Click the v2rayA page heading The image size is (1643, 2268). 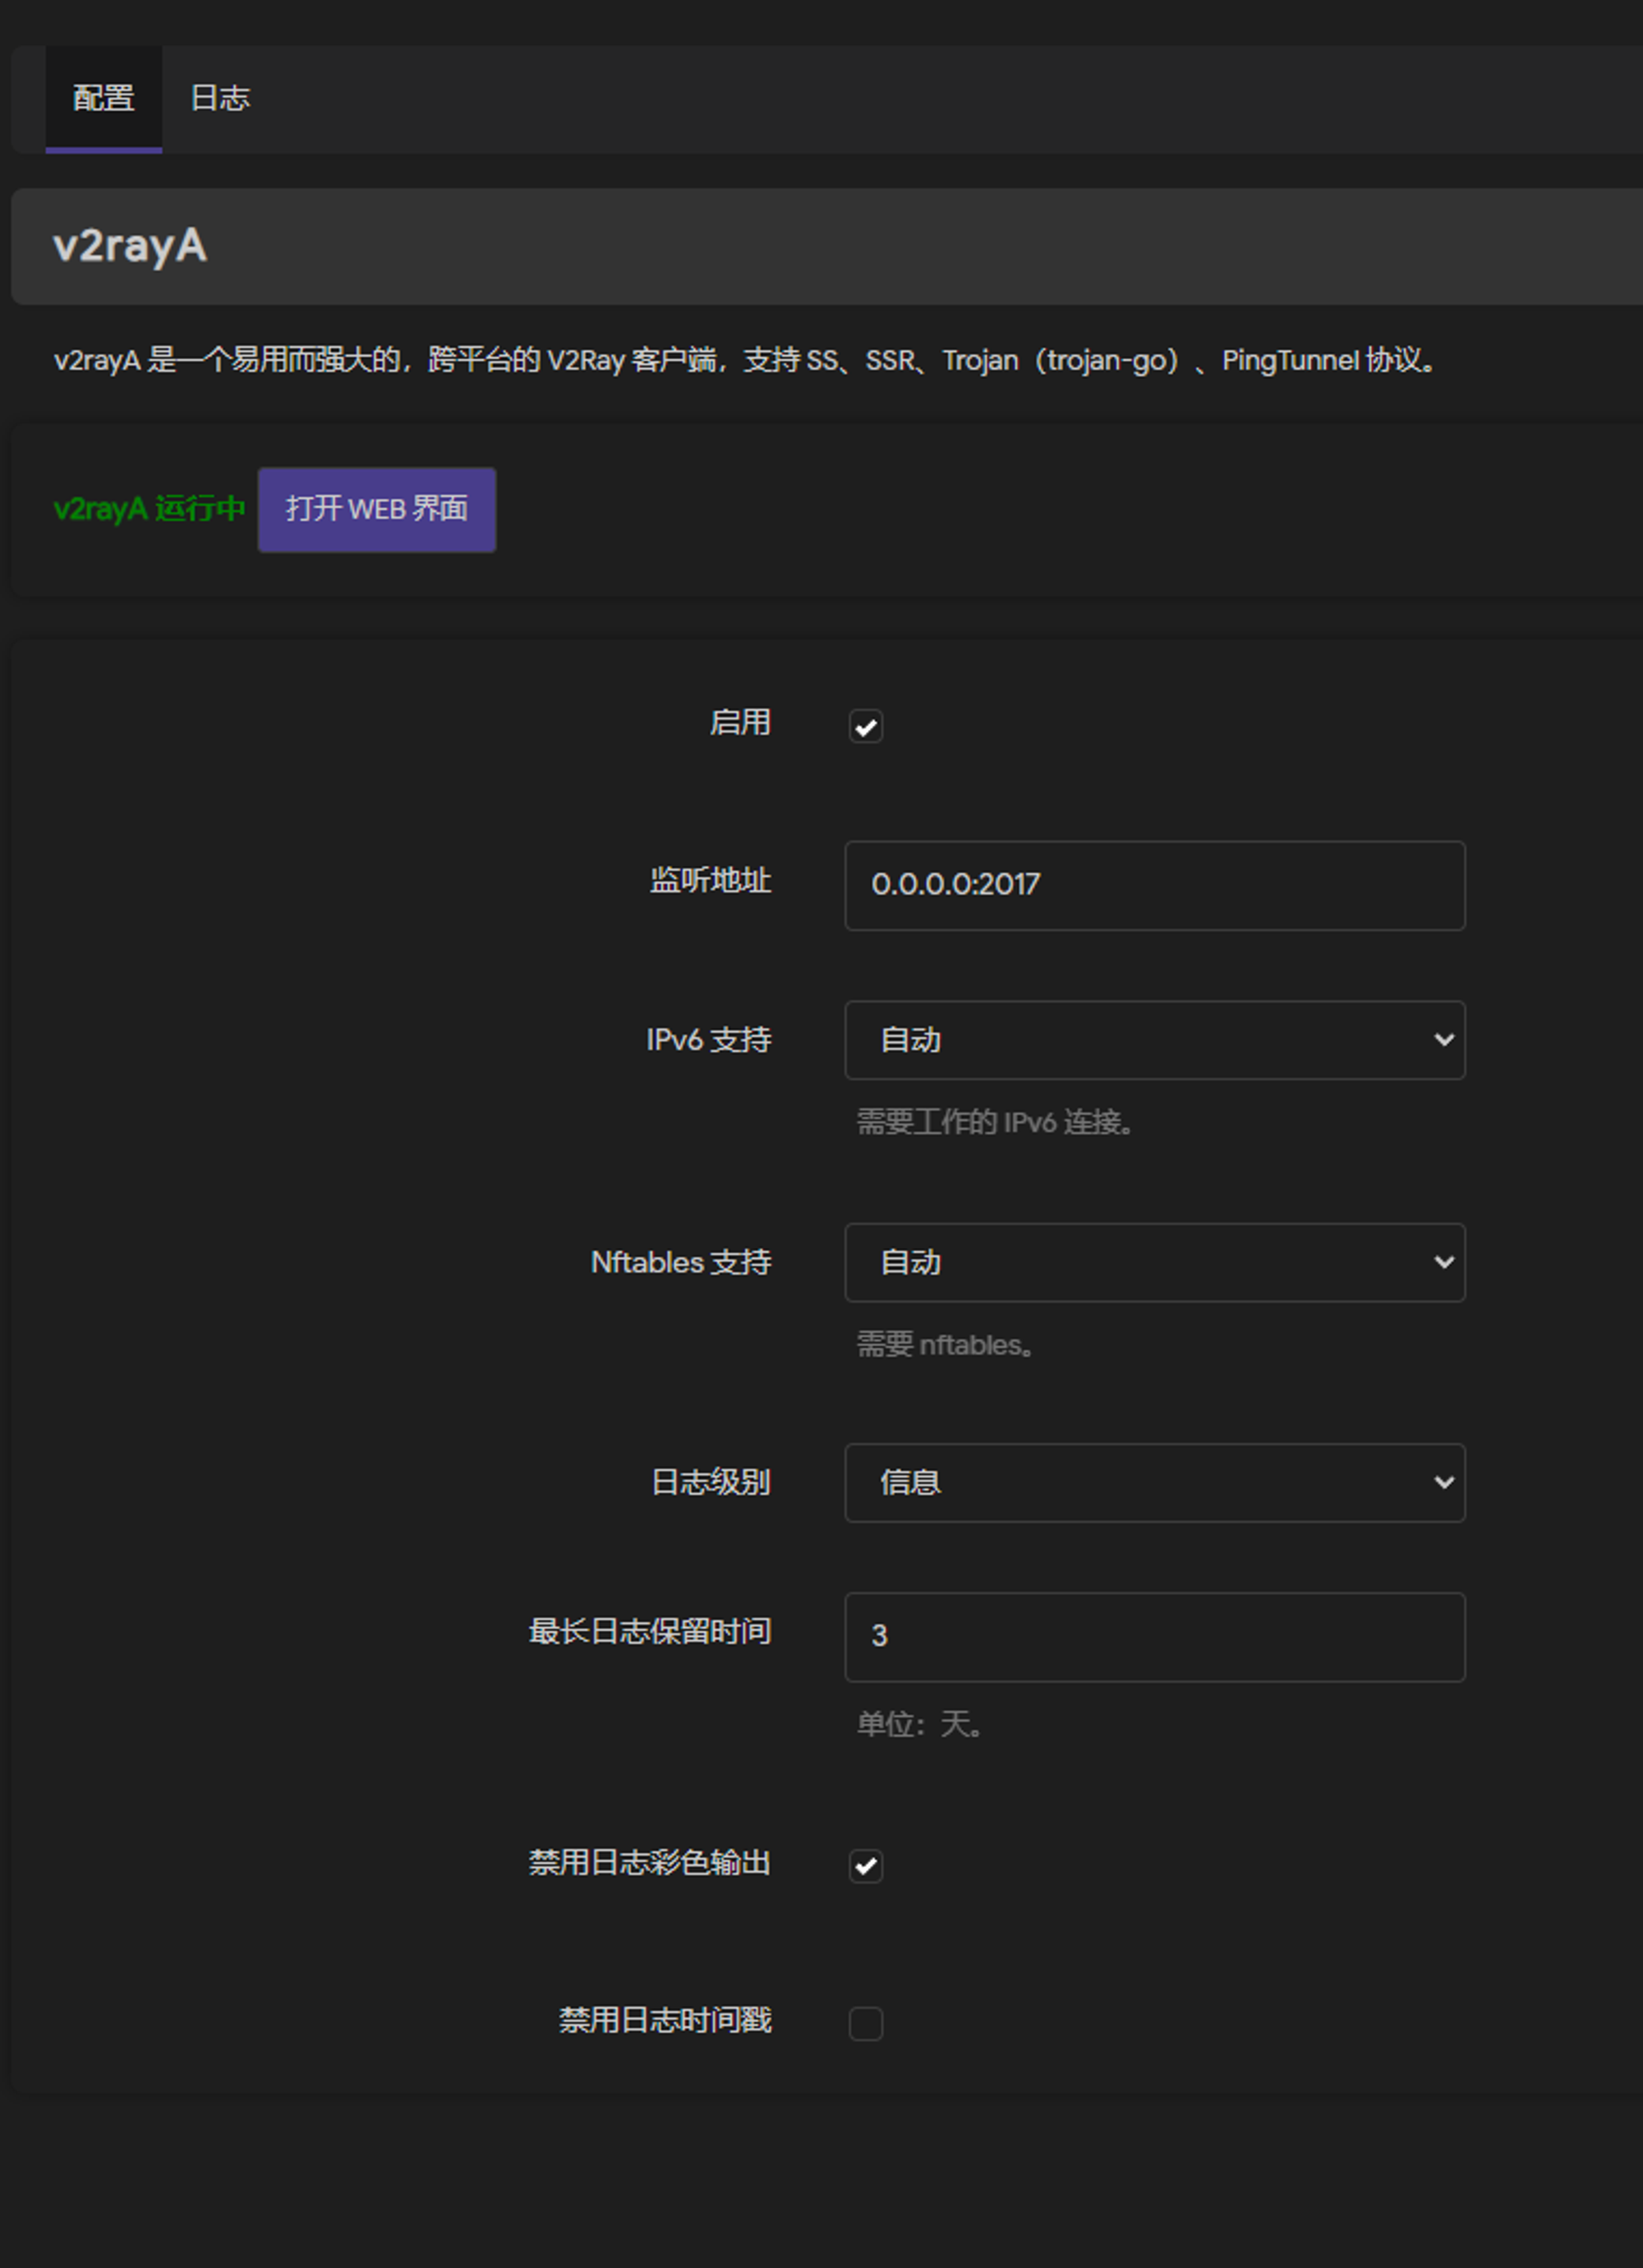coord(130,246)
